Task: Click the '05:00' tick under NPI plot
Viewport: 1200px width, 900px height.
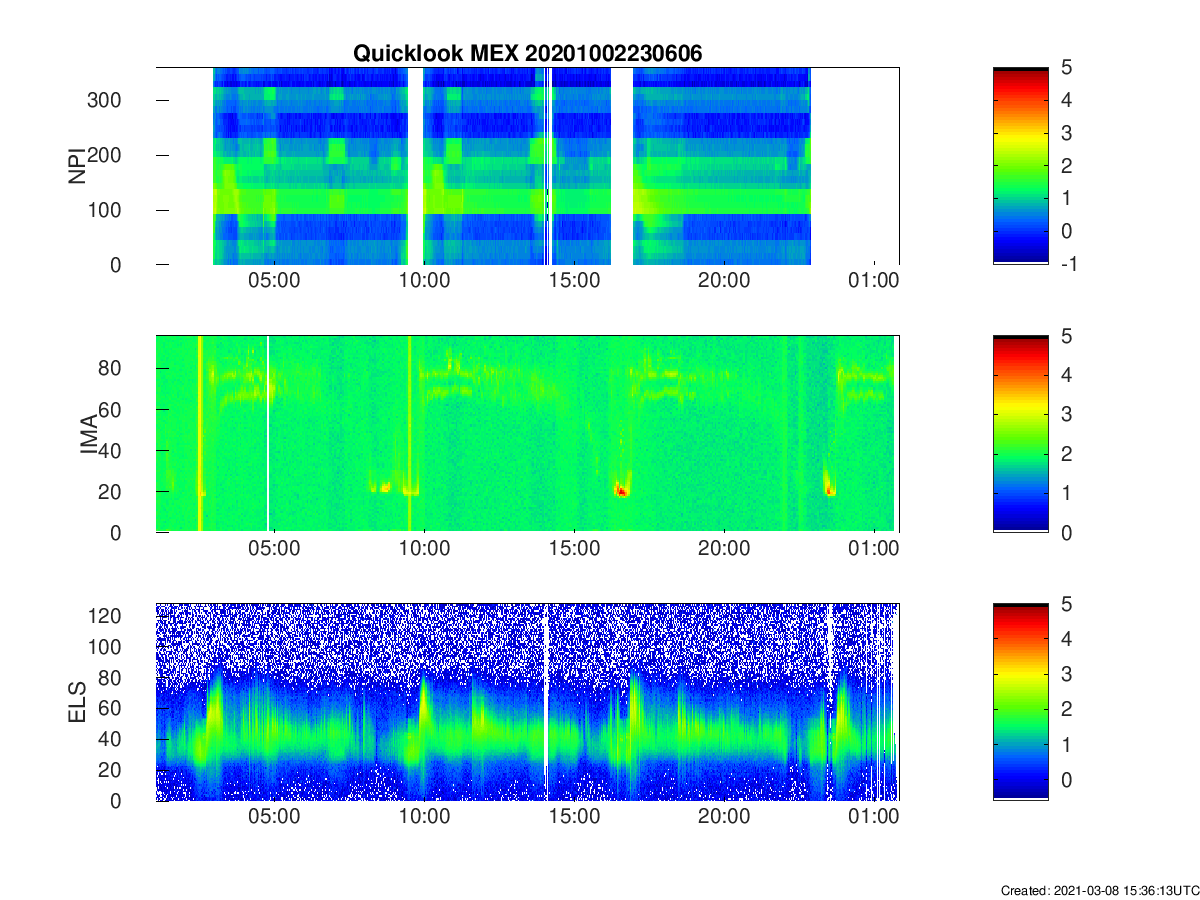Action: point(274,281)
